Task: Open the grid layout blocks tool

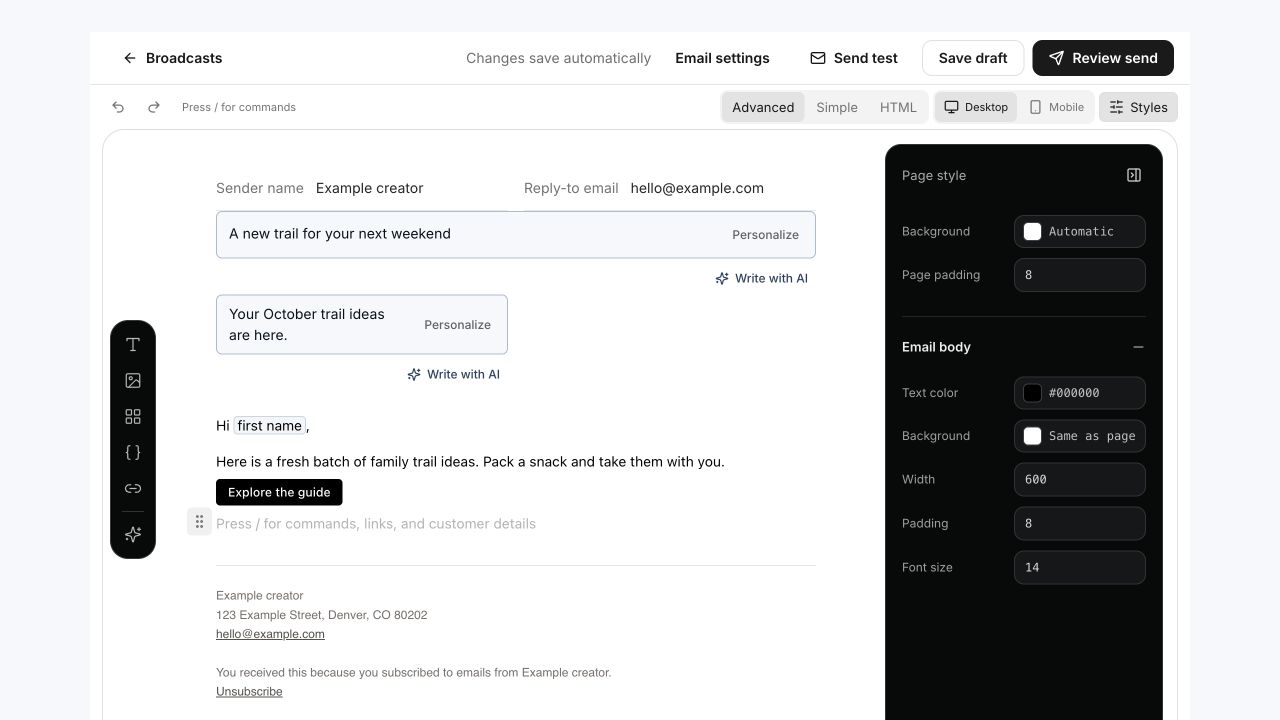Action: pos(133,417)
